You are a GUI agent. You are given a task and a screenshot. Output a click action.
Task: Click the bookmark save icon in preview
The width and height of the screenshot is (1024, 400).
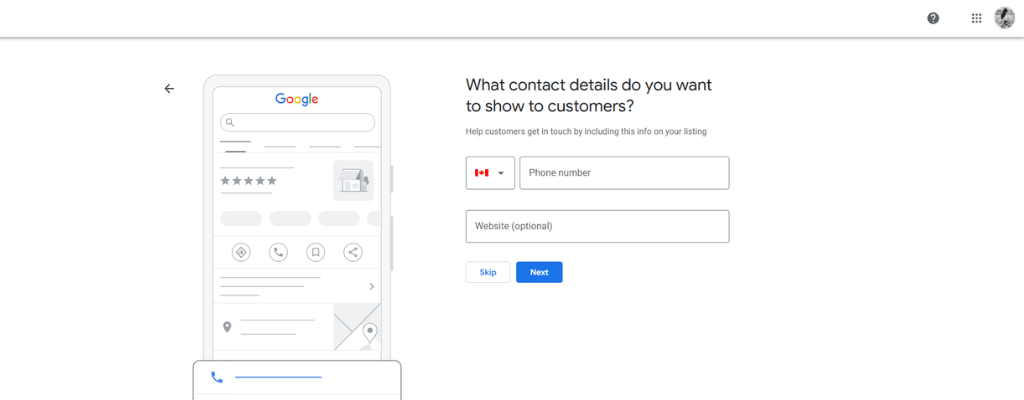coord(315,252)
